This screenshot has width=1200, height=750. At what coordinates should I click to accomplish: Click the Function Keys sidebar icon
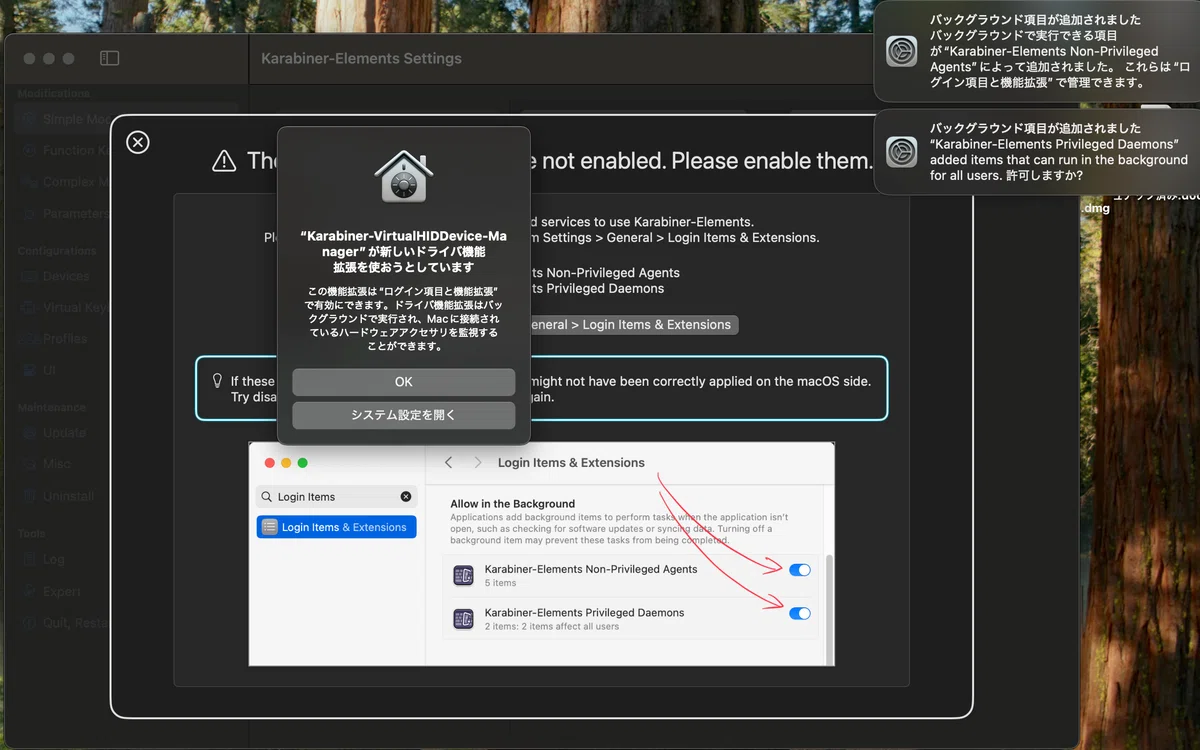[28, 151]
